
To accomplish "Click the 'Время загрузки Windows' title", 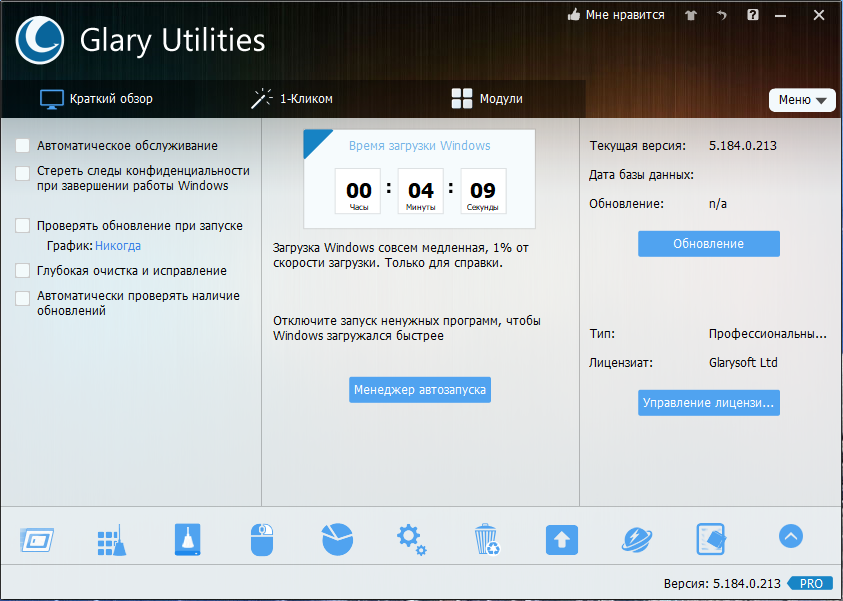I will pyautogui.click(x=419, y=146).
